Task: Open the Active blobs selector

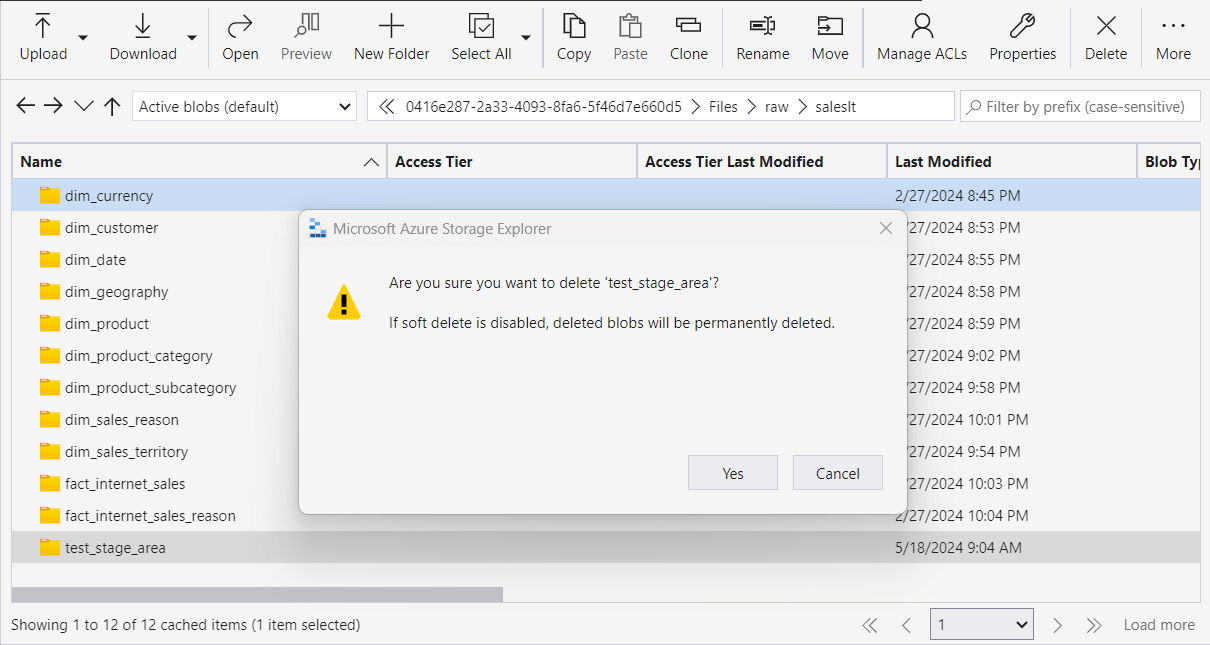Action: (x=244, y=105)
